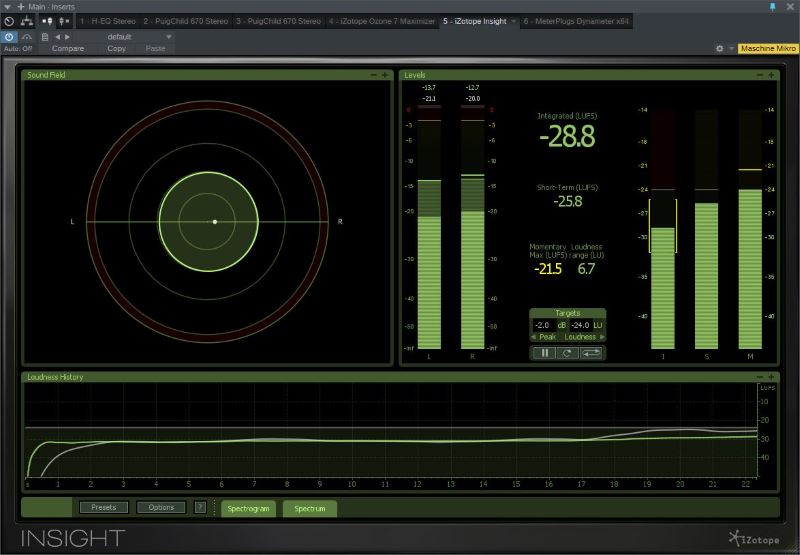Click the left channel-editor icon with mic
Viewport: 800px width, 555px height.
[x=47, y=21]
